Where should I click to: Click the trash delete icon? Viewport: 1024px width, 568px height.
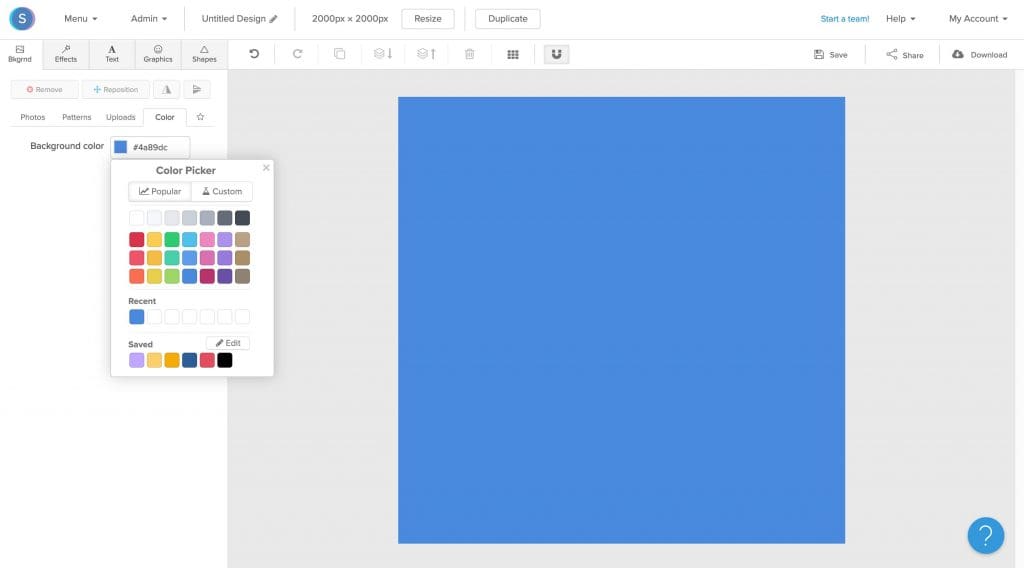click(470, 54)
